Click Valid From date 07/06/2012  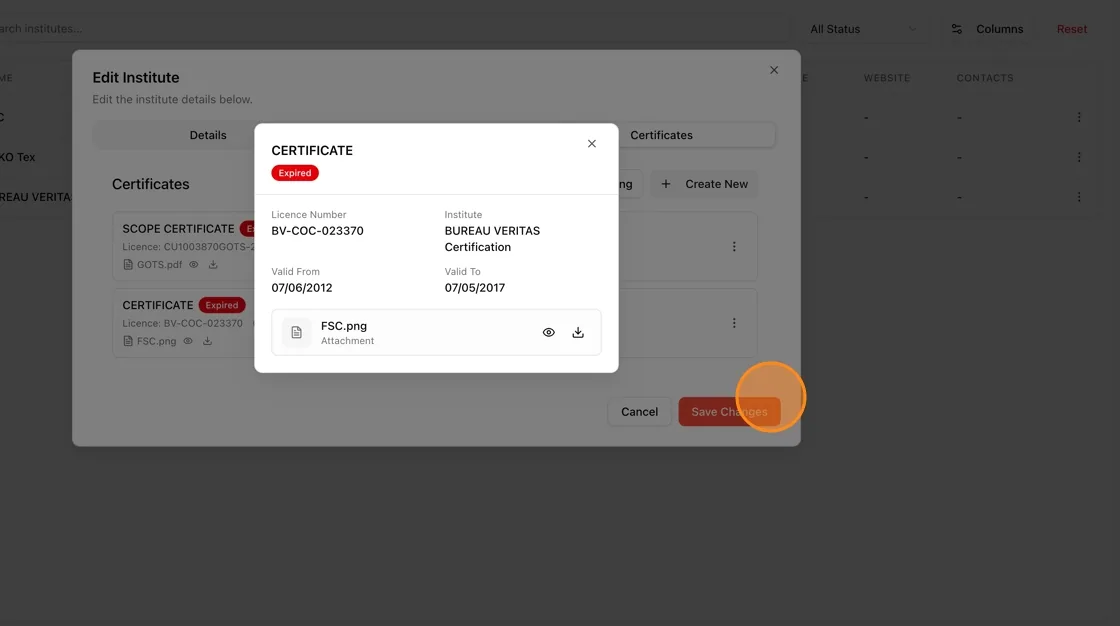(301, 288)
